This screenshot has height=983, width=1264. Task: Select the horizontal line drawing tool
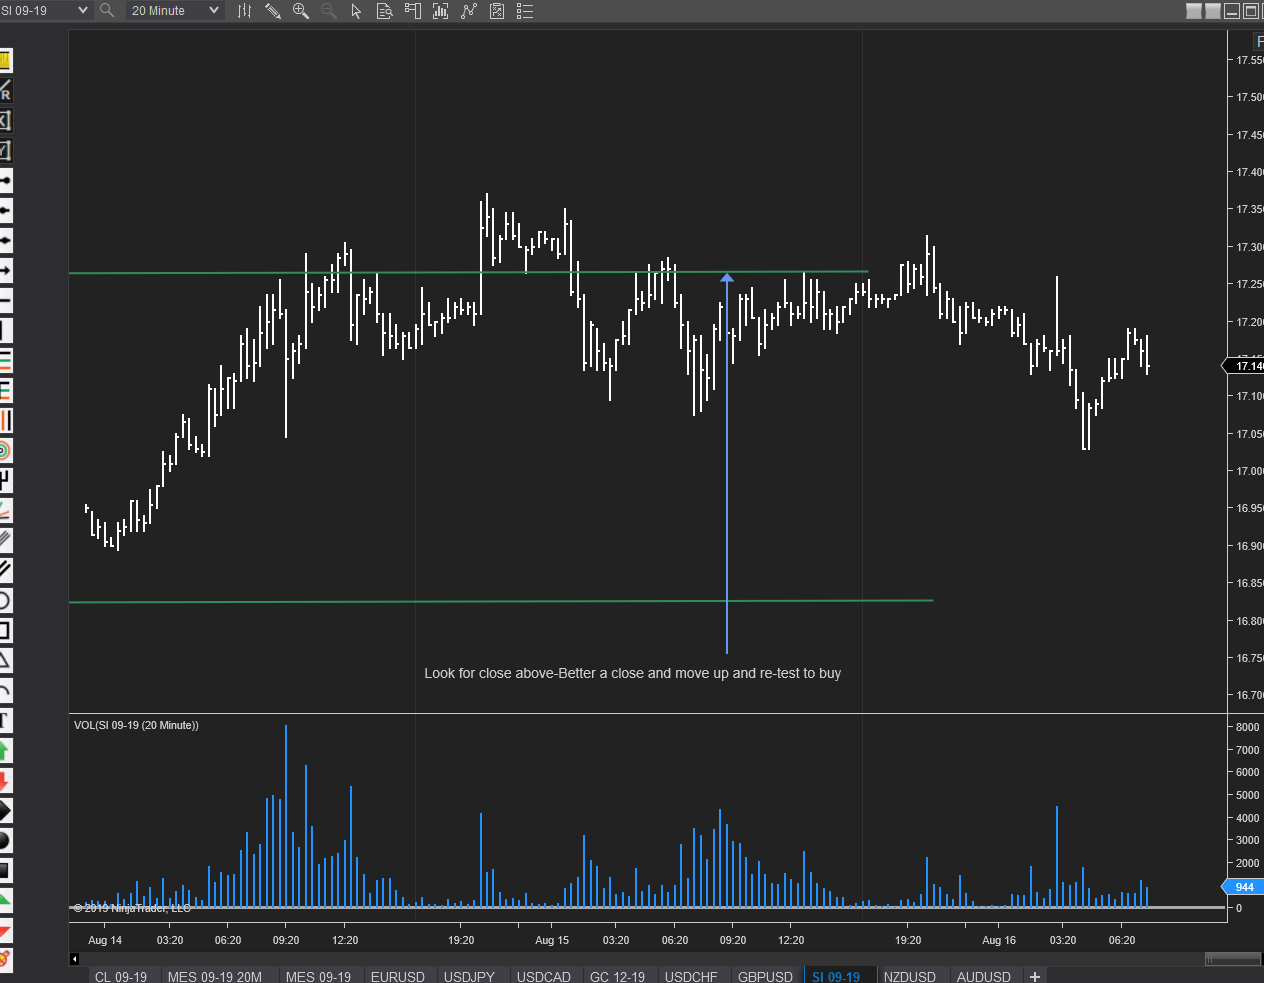pos(5,300)
